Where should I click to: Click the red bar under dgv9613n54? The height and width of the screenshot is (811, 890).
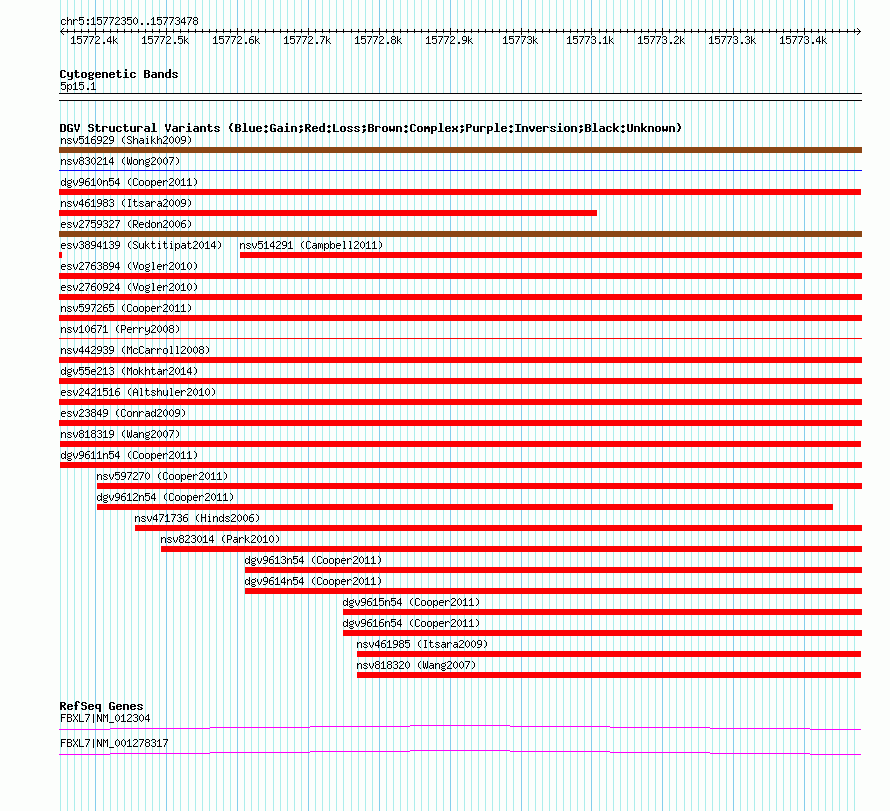tap(553, 570)
